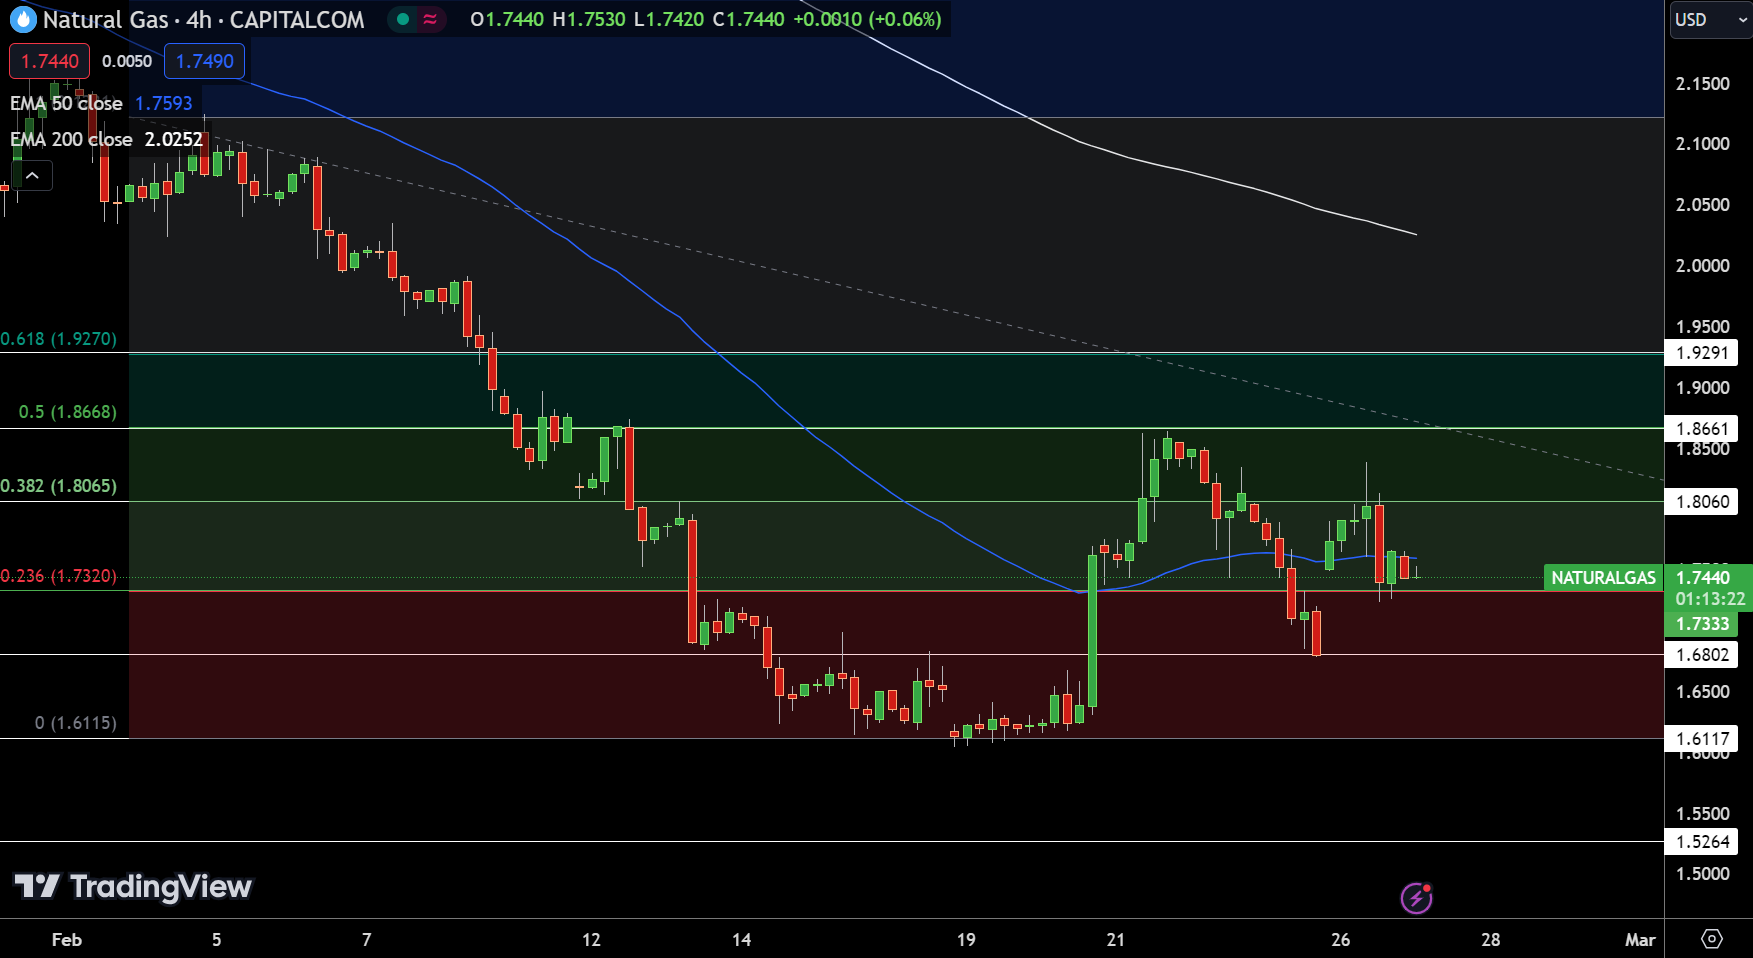Select the EMA 50 close indicator label
The image size is (1753, 958).
66,103
